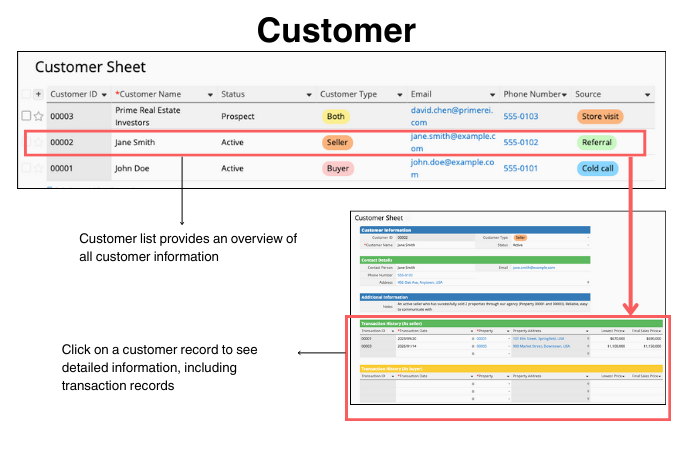
Task: Click the jane.smith@example.com email link
Action: 452,135
